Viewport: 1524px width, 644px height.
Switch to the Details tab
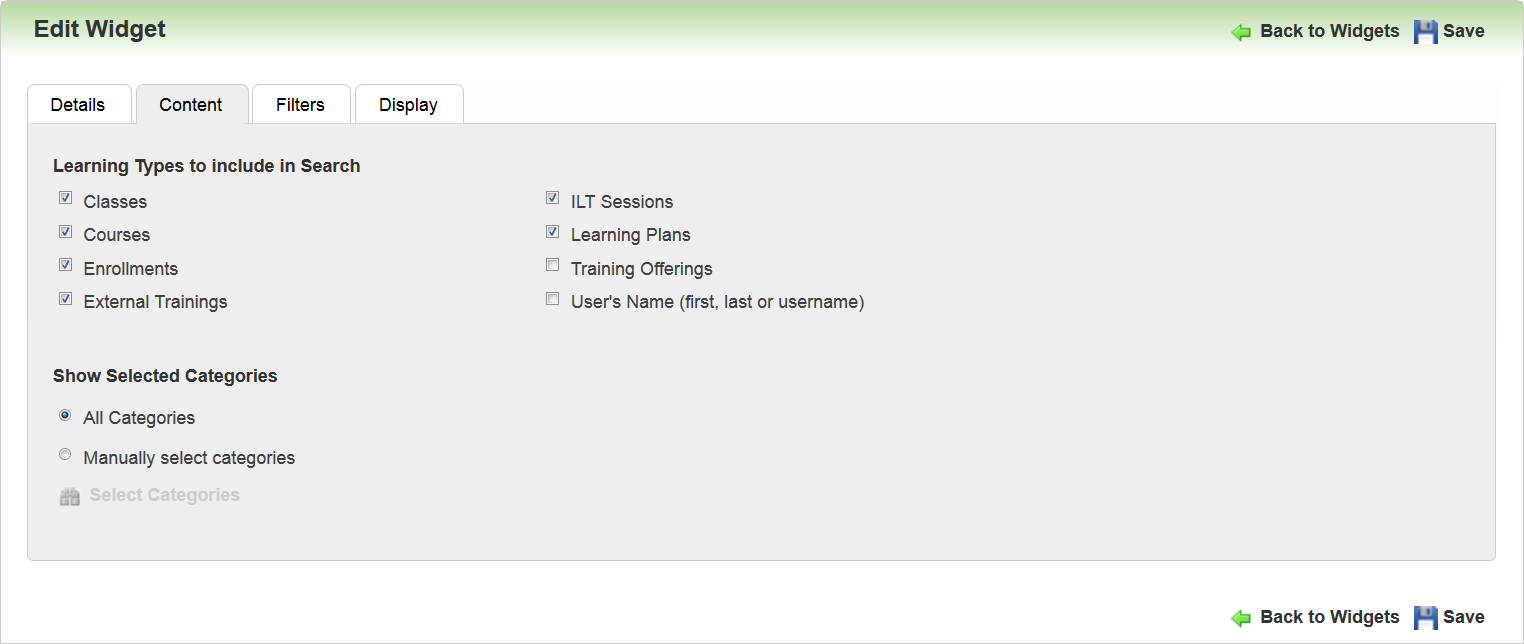click(x=78, y=105)
